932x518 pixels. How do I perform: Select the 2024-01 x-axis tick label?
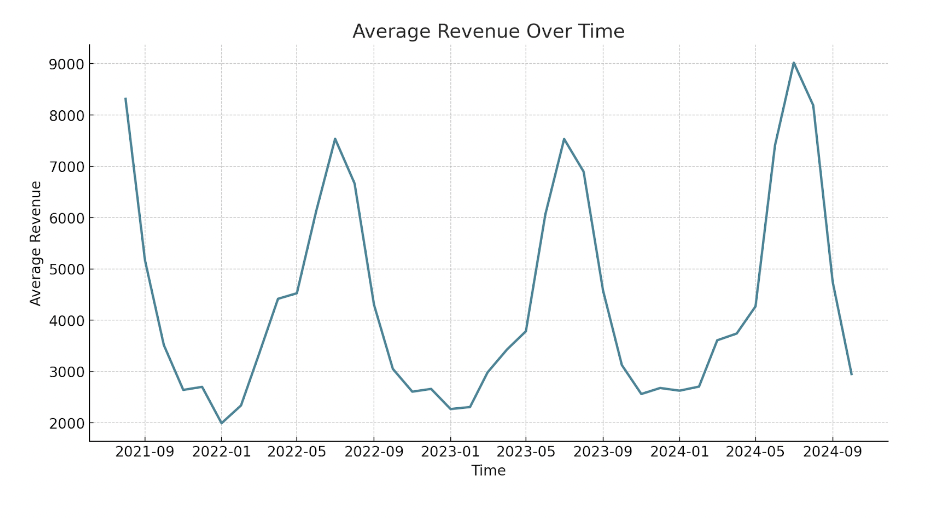679,452
